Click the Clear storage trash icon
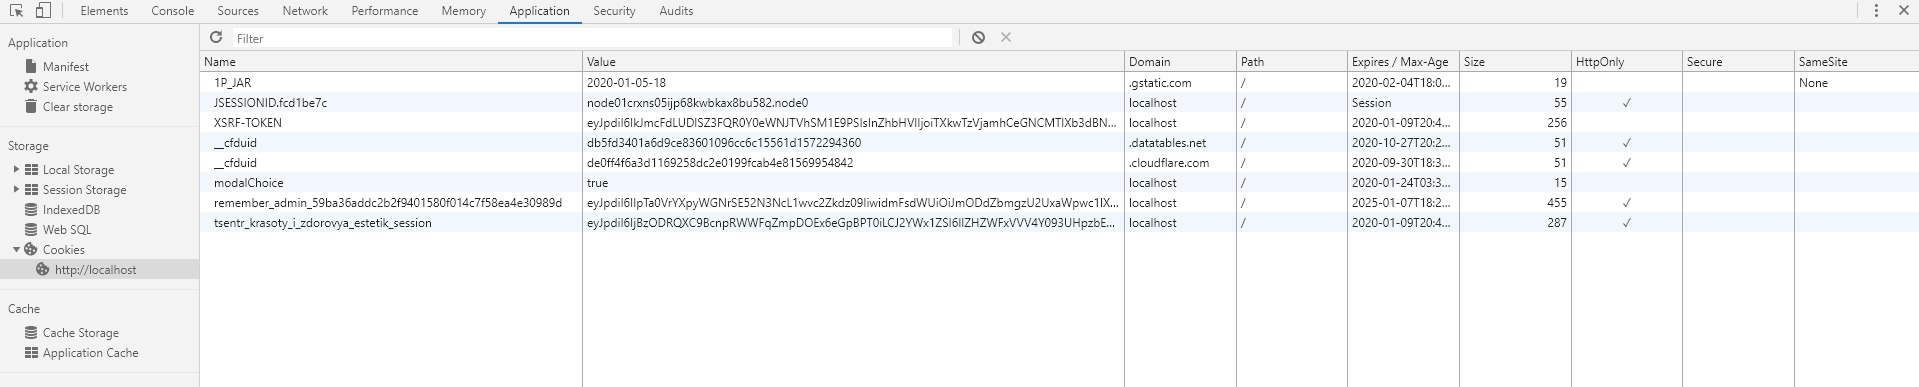 31,106
